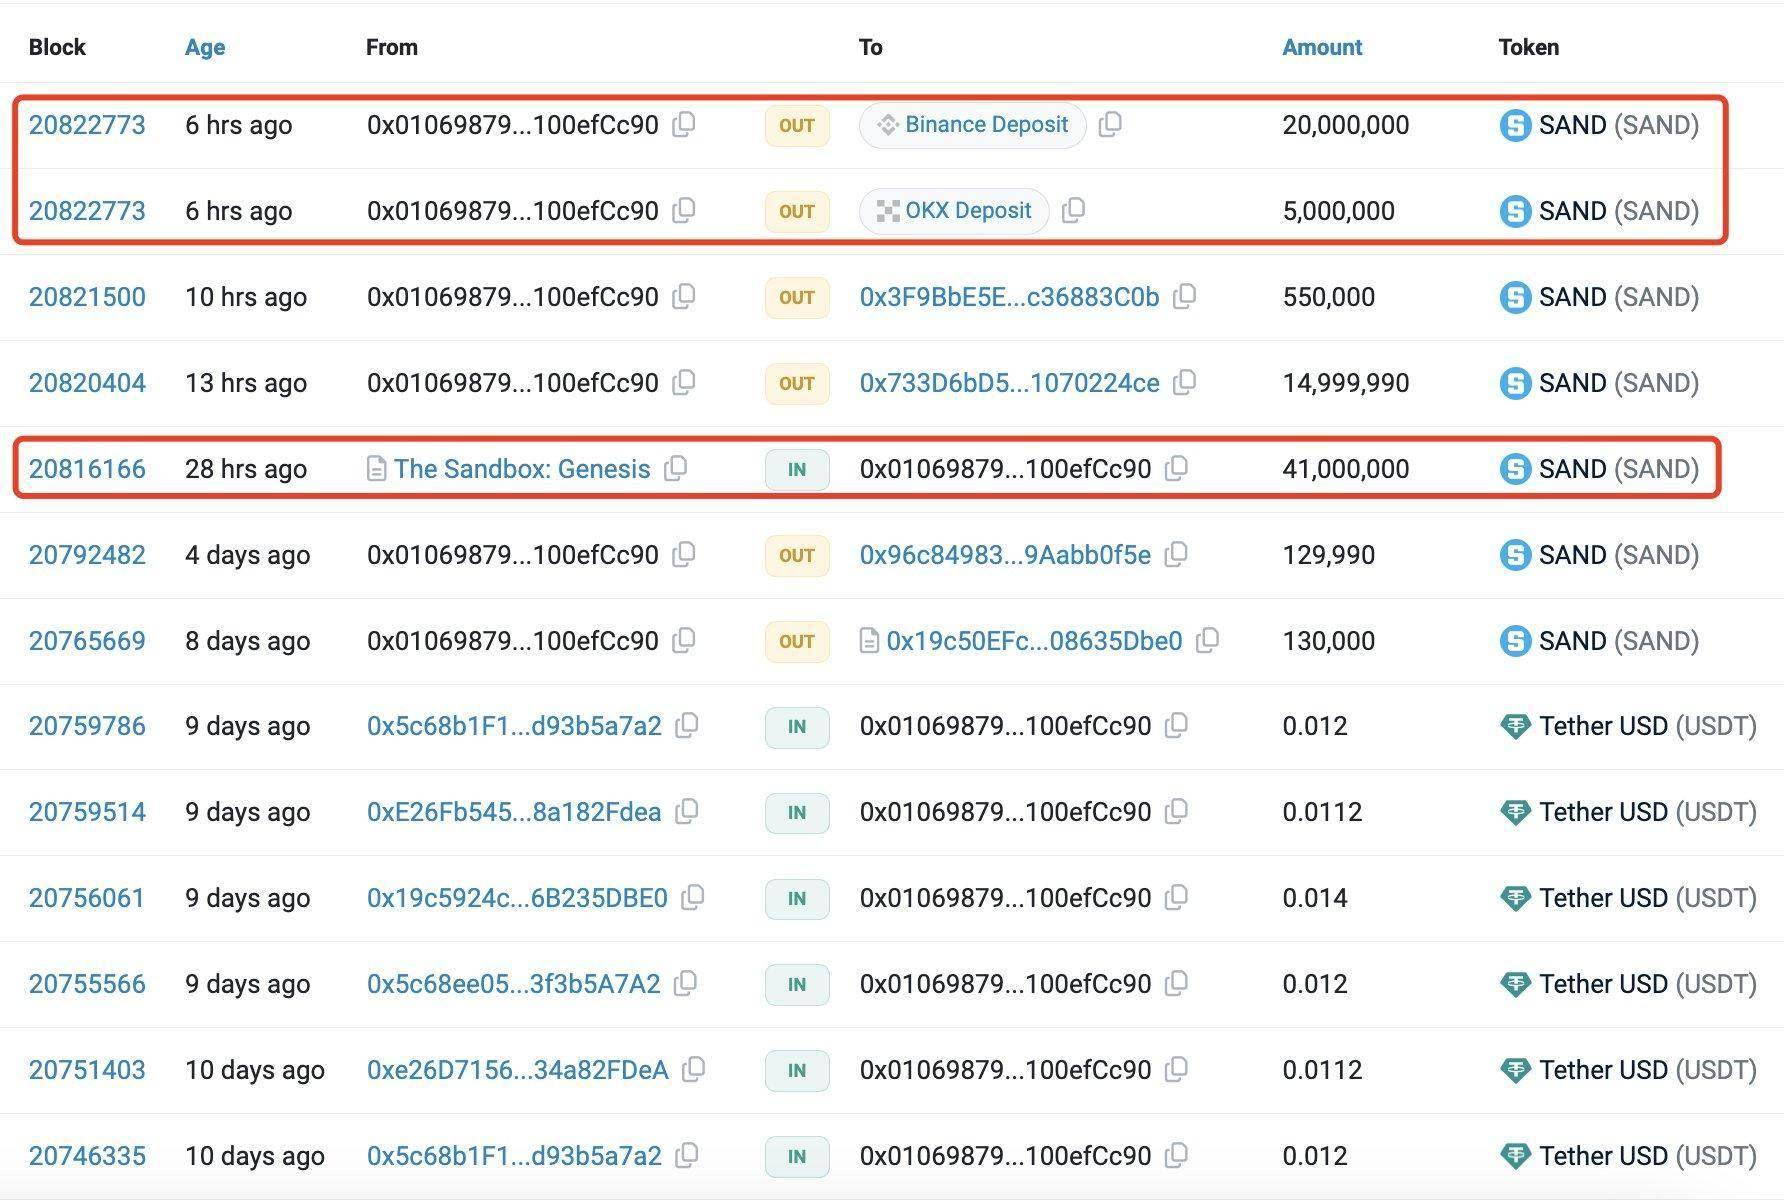Open block 20746335 at the bottom
1784x1200 pixels.
pyautogui.click(x=87, y=1156)
